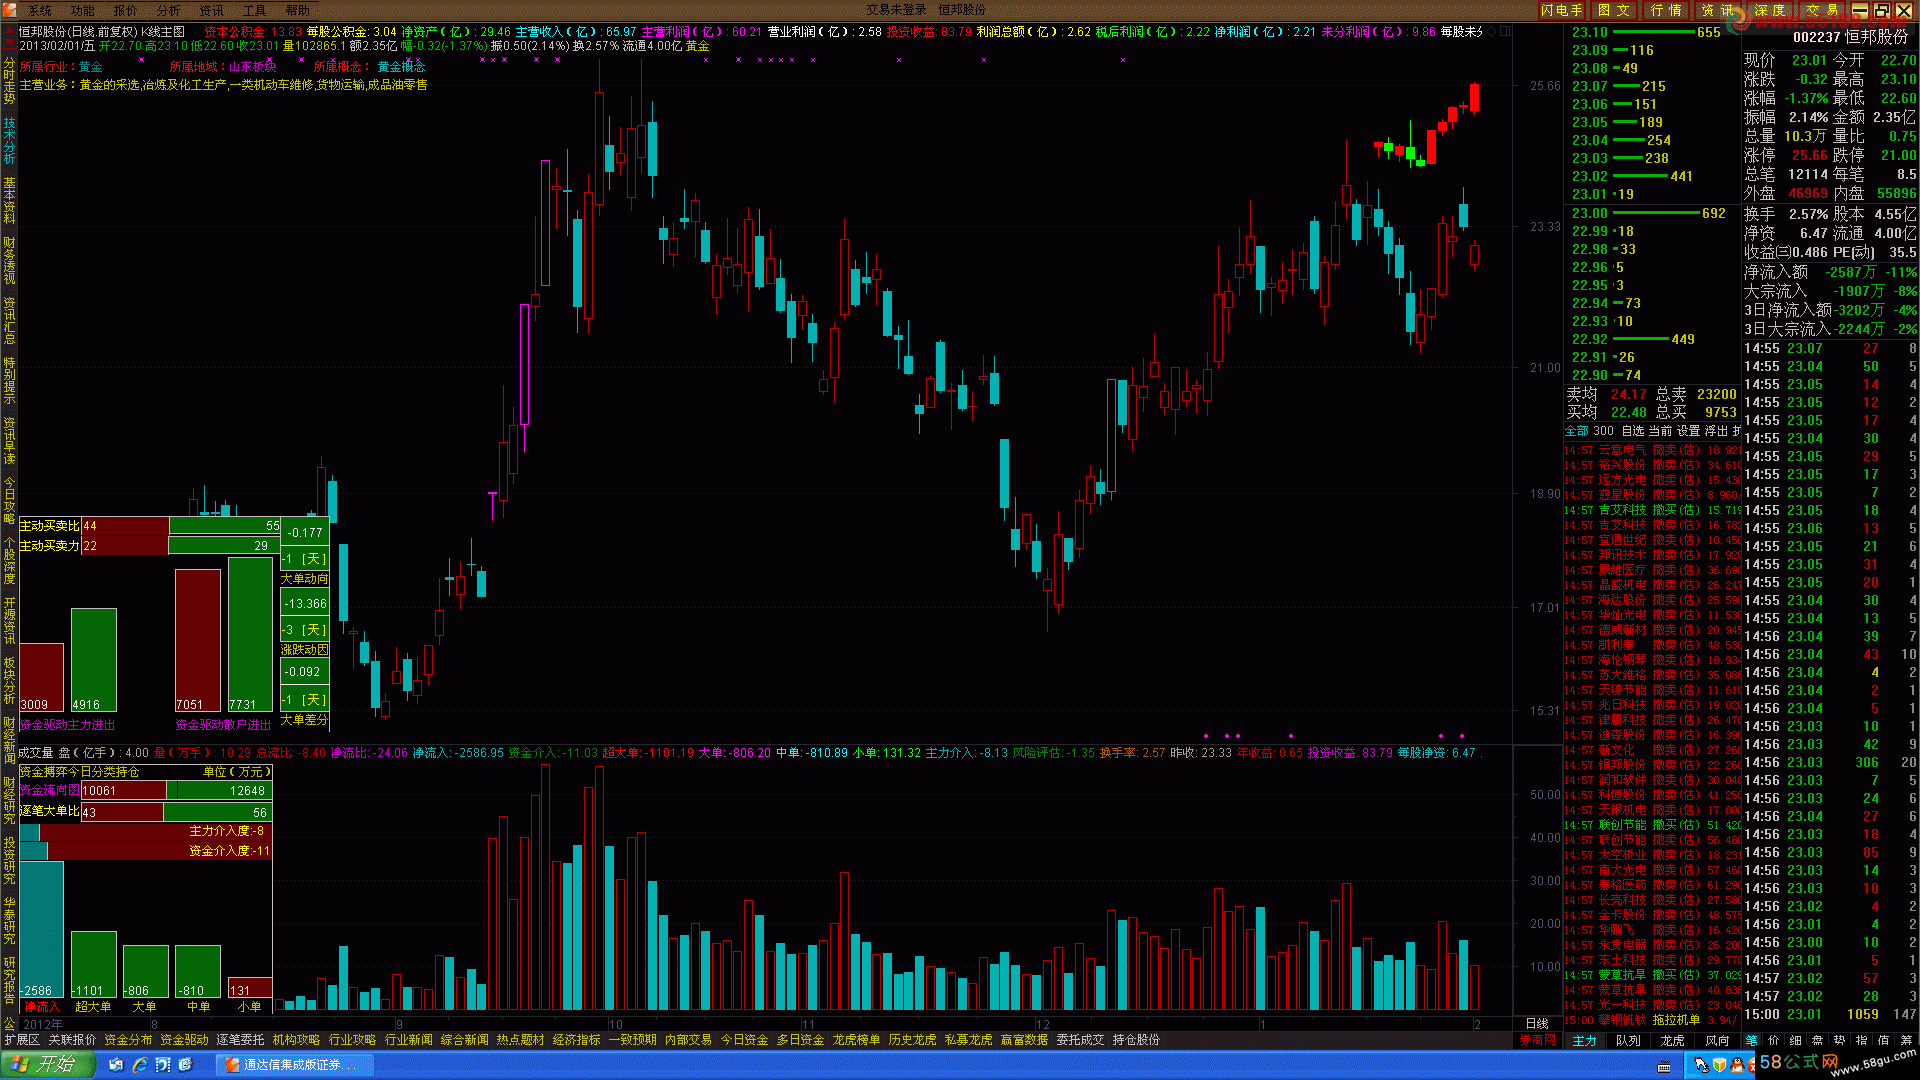Open the 特别提示 sidebar tab
The width and height of the screenshot is (1920, 1080).
[x=9, y=380]
